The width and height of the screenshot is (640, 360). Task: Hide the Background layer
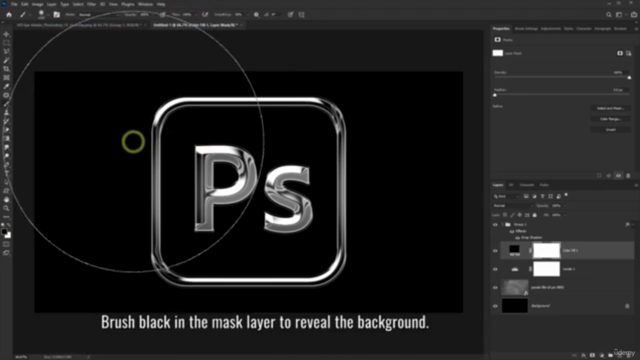pyautogui.click(x=495, y=306)
